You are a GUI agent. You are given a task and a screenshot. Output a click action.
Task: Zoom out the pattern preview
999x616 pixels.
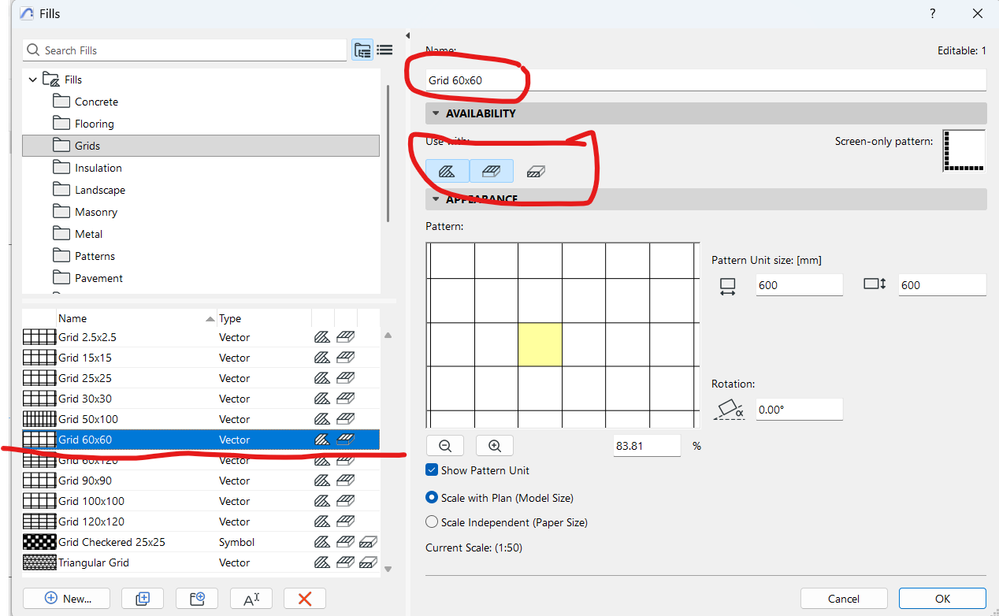[445, 446]
